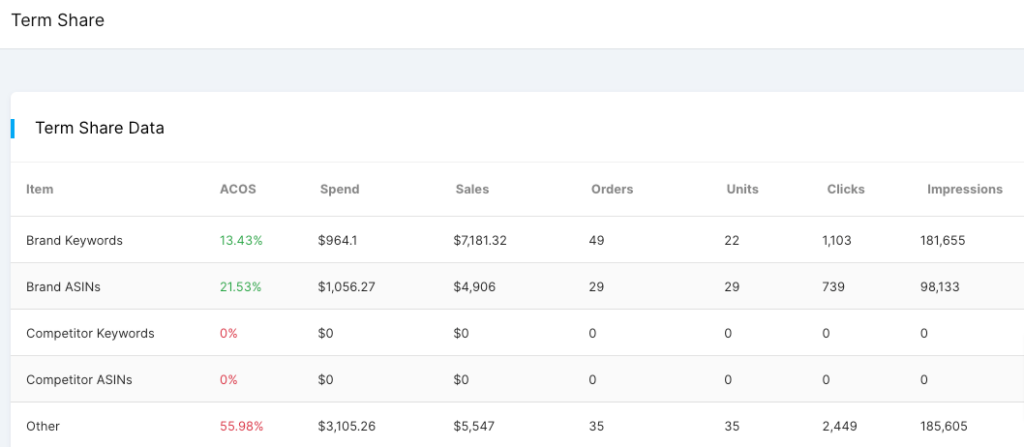
Task: Click the green 13.43% ACOS value
Action: point(240,241)
